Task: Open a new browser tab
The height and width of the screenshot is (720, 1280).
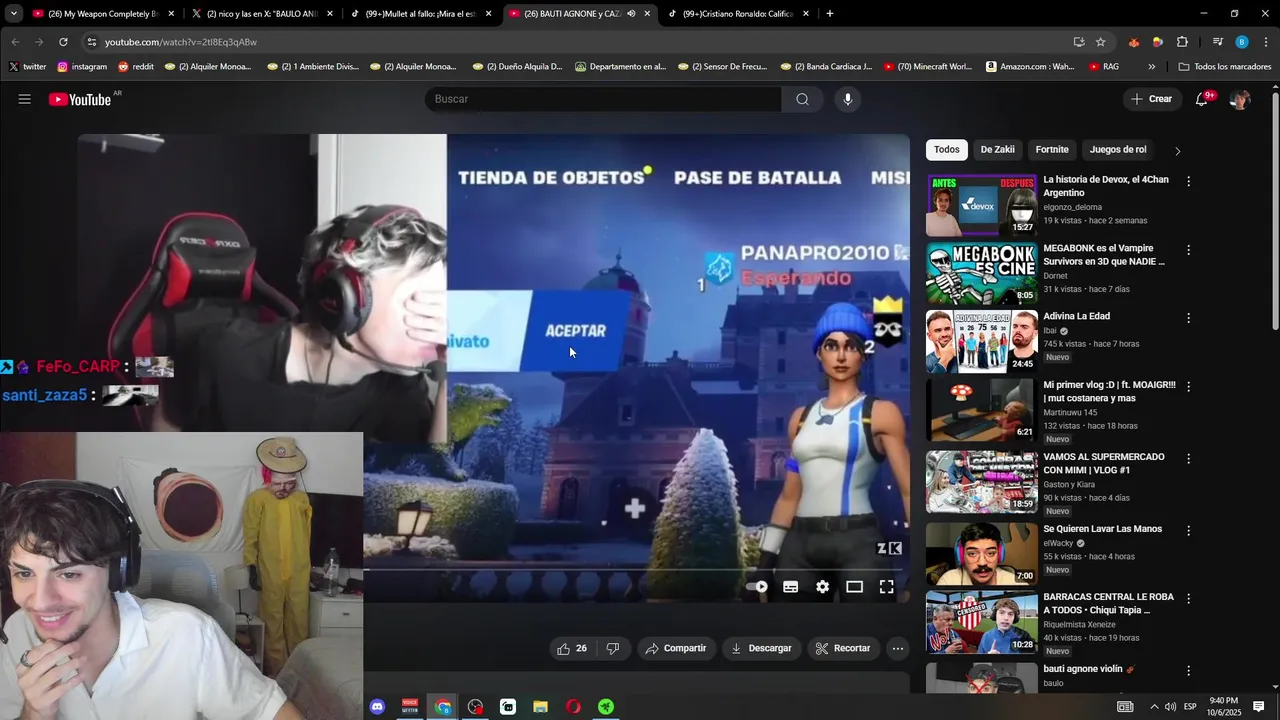Action: click(x=830, y=14)
